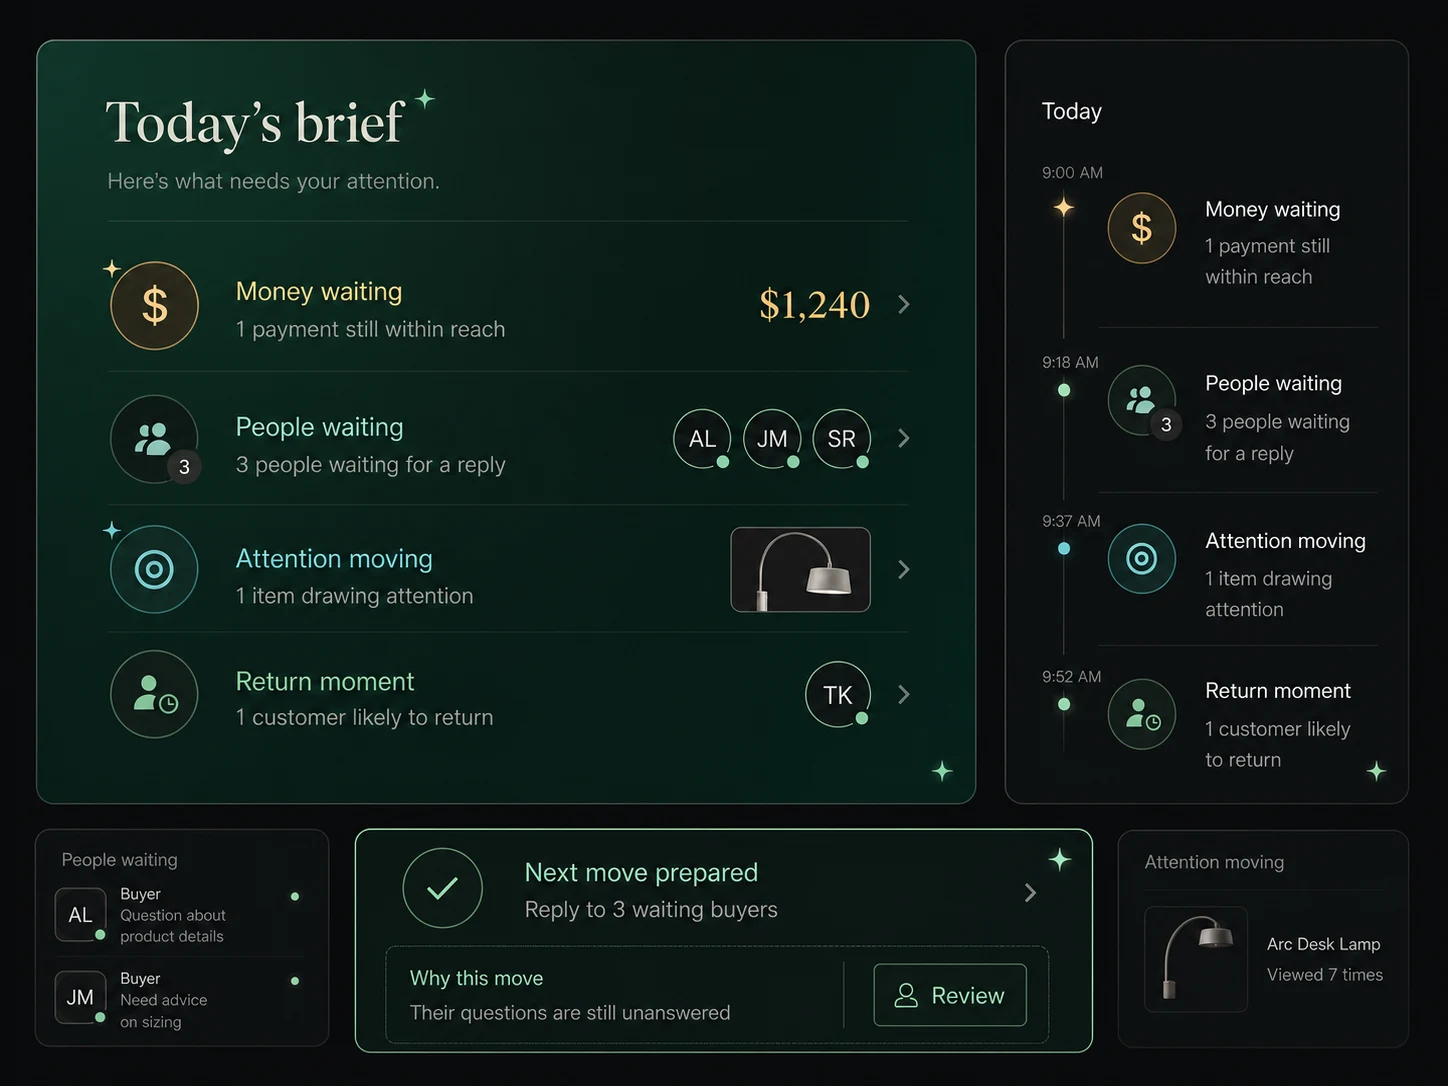The height and width of the screenshot is (1086, 1448).
Task: Select the 9:18 AM timeline dot
Action: click(1064, 390)
